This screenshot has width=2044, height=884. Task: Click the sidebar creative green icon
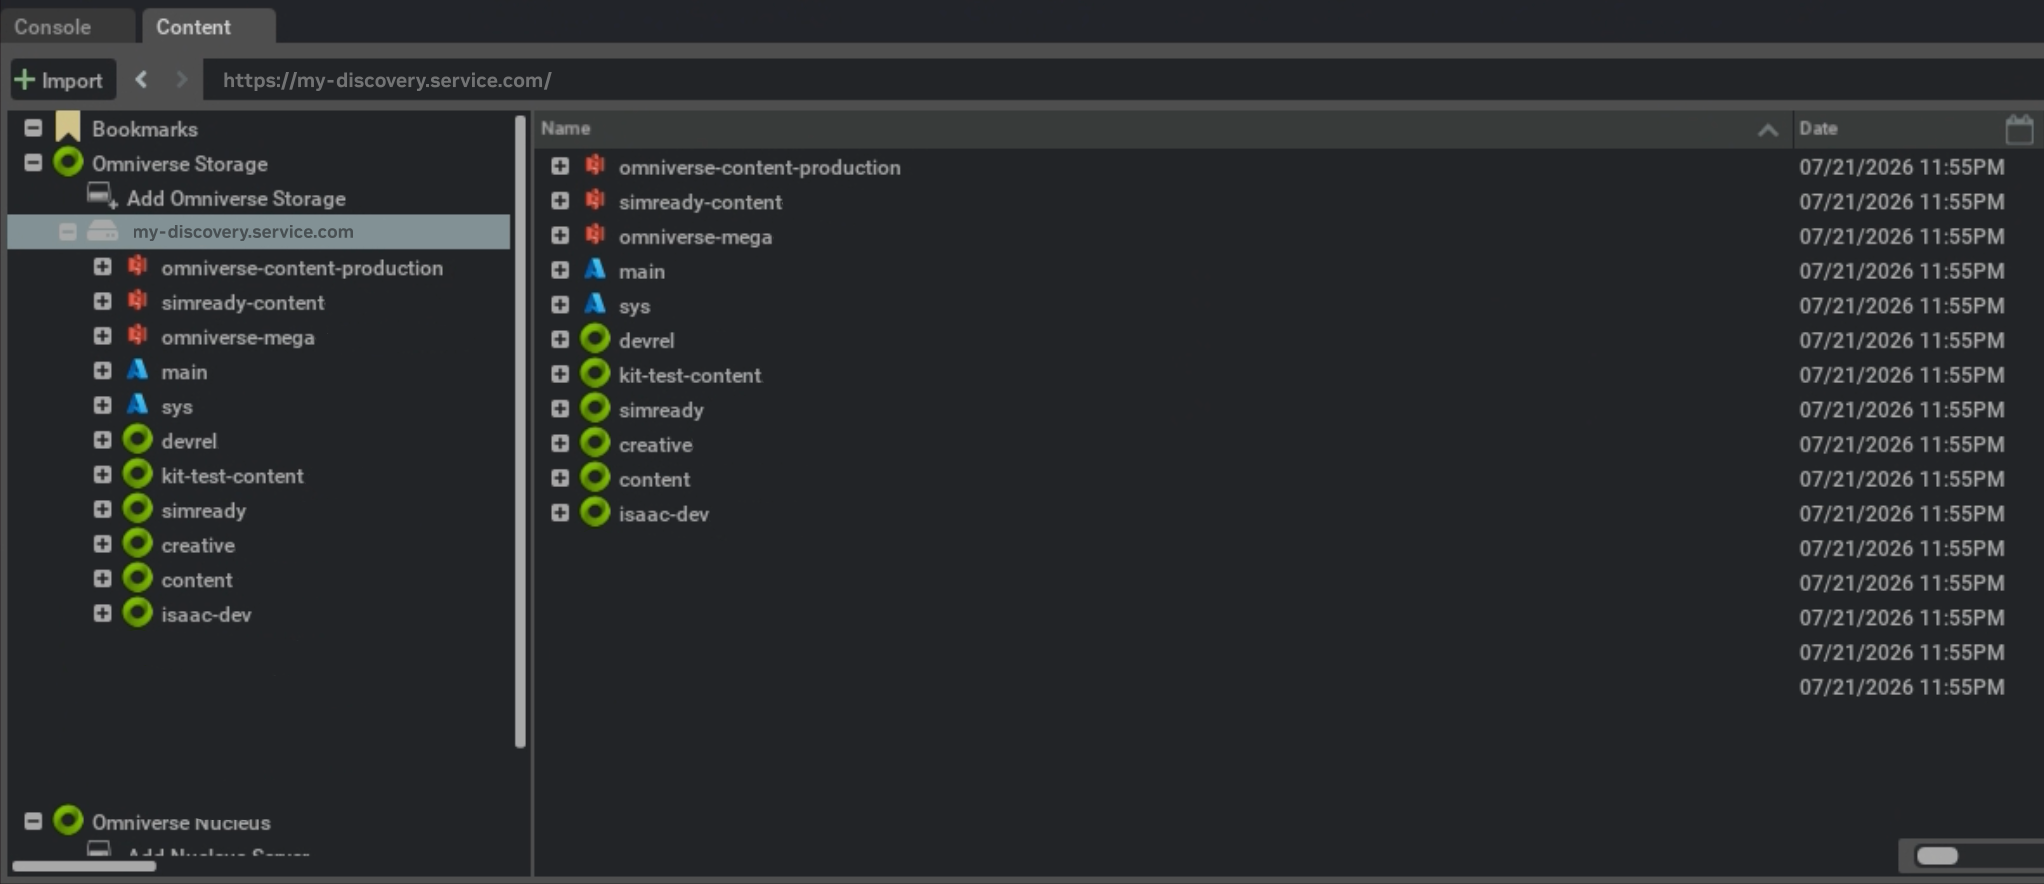tap(138, 544)
